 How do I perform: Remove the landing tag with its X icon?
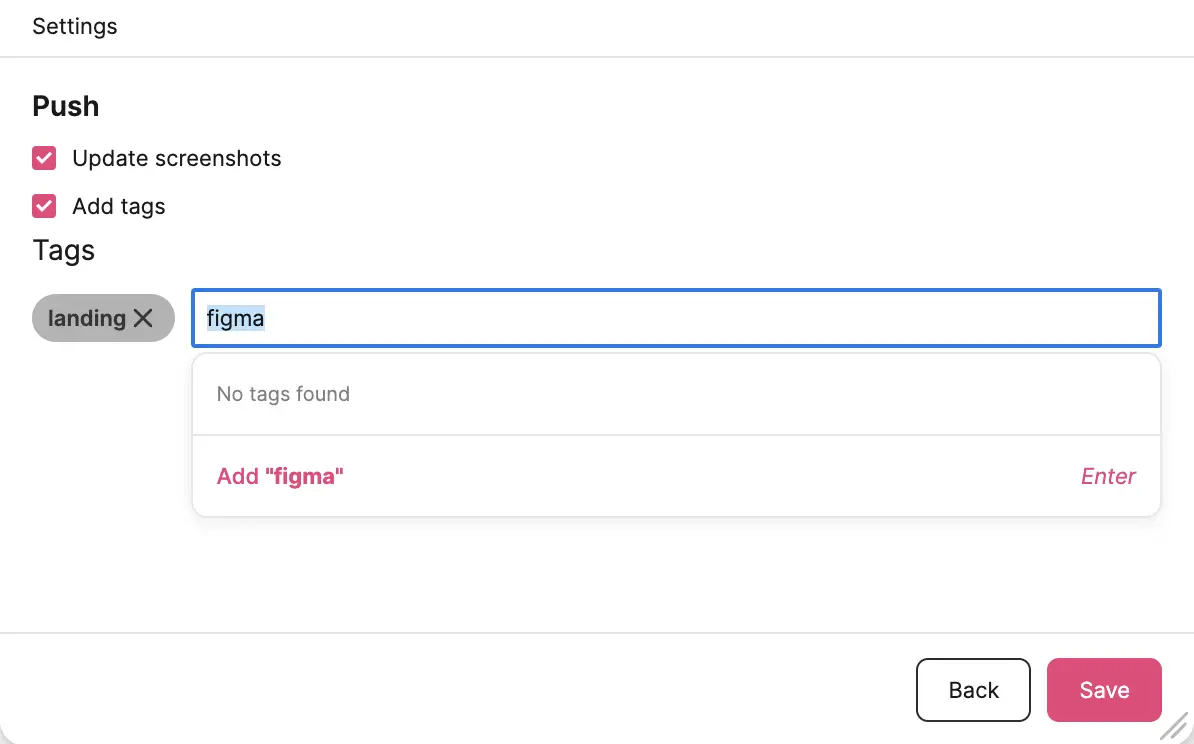[143, 318]
